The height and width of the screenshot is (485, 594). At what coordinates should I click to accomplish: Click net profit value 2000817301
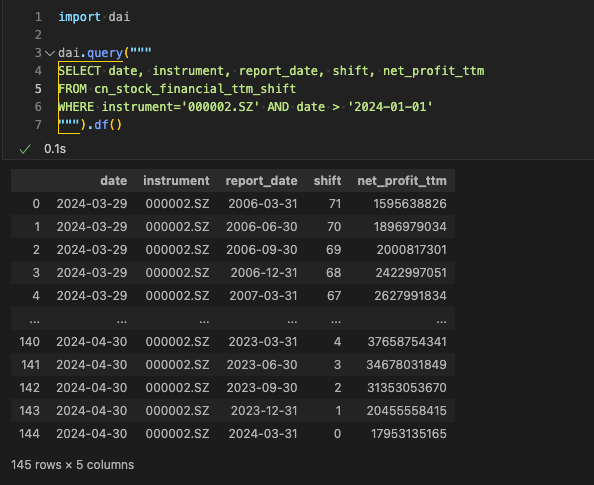[x=411, y=250]
